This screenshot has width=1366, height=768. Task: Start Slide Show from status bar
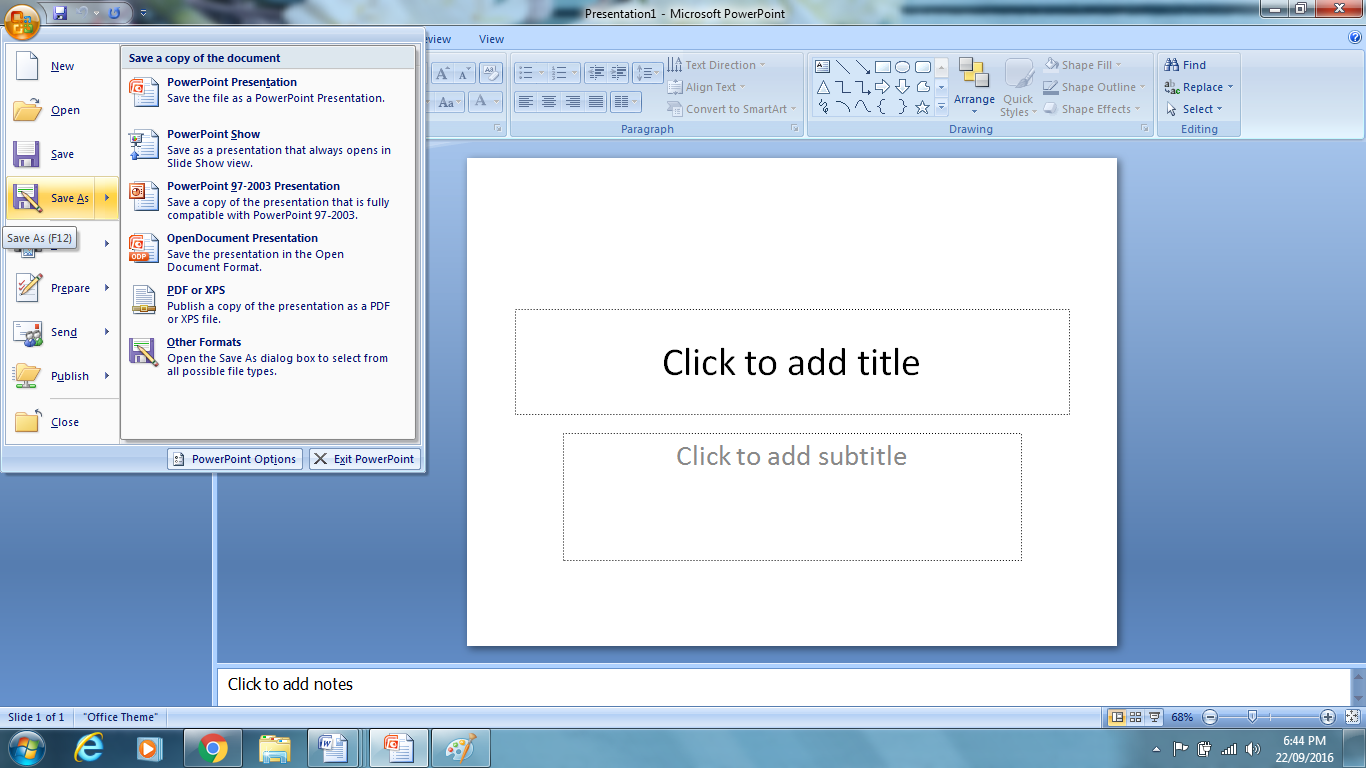pyautogui.click(x=1155, y=717)
